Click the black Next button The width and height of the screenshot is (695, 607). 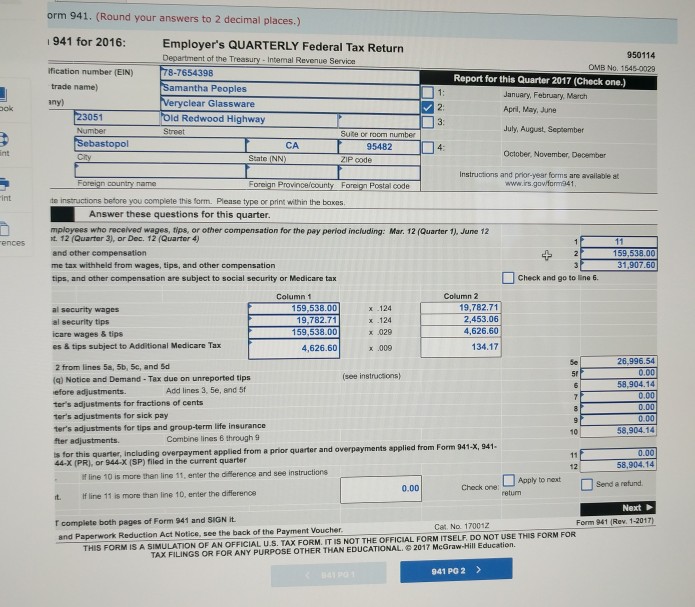pyautogui.click(x=617, y=508)
